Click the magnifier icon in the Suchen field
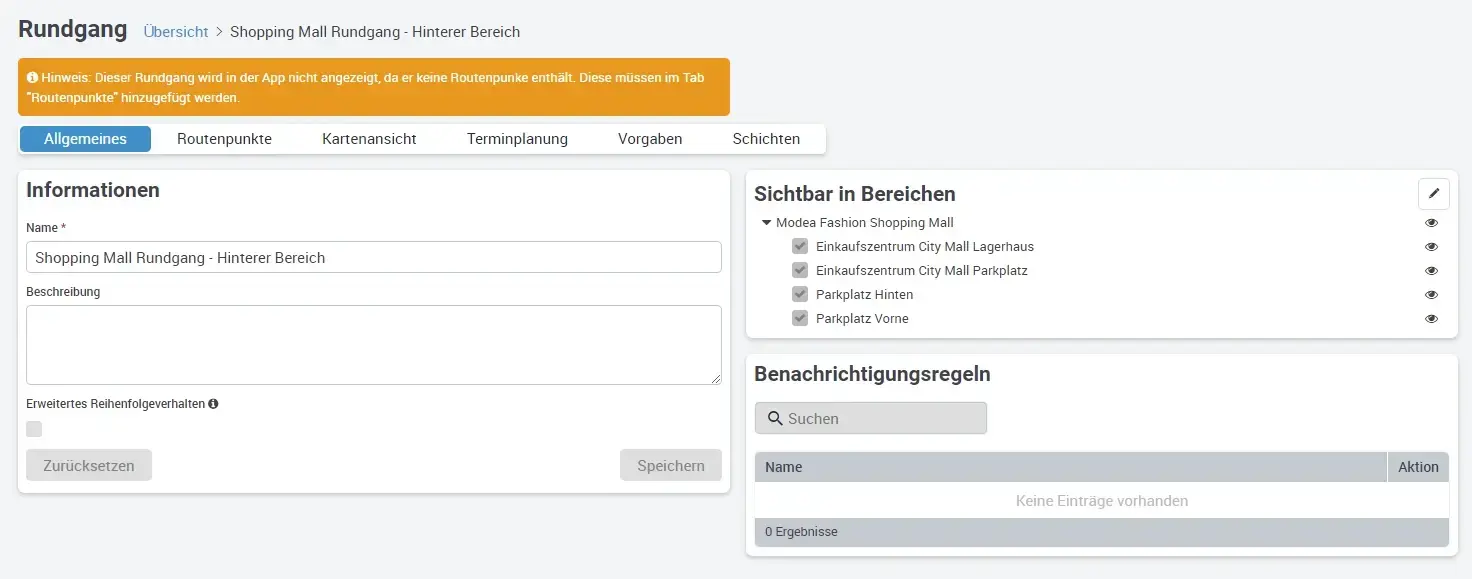1472x579 pixels. click(776, 418)
